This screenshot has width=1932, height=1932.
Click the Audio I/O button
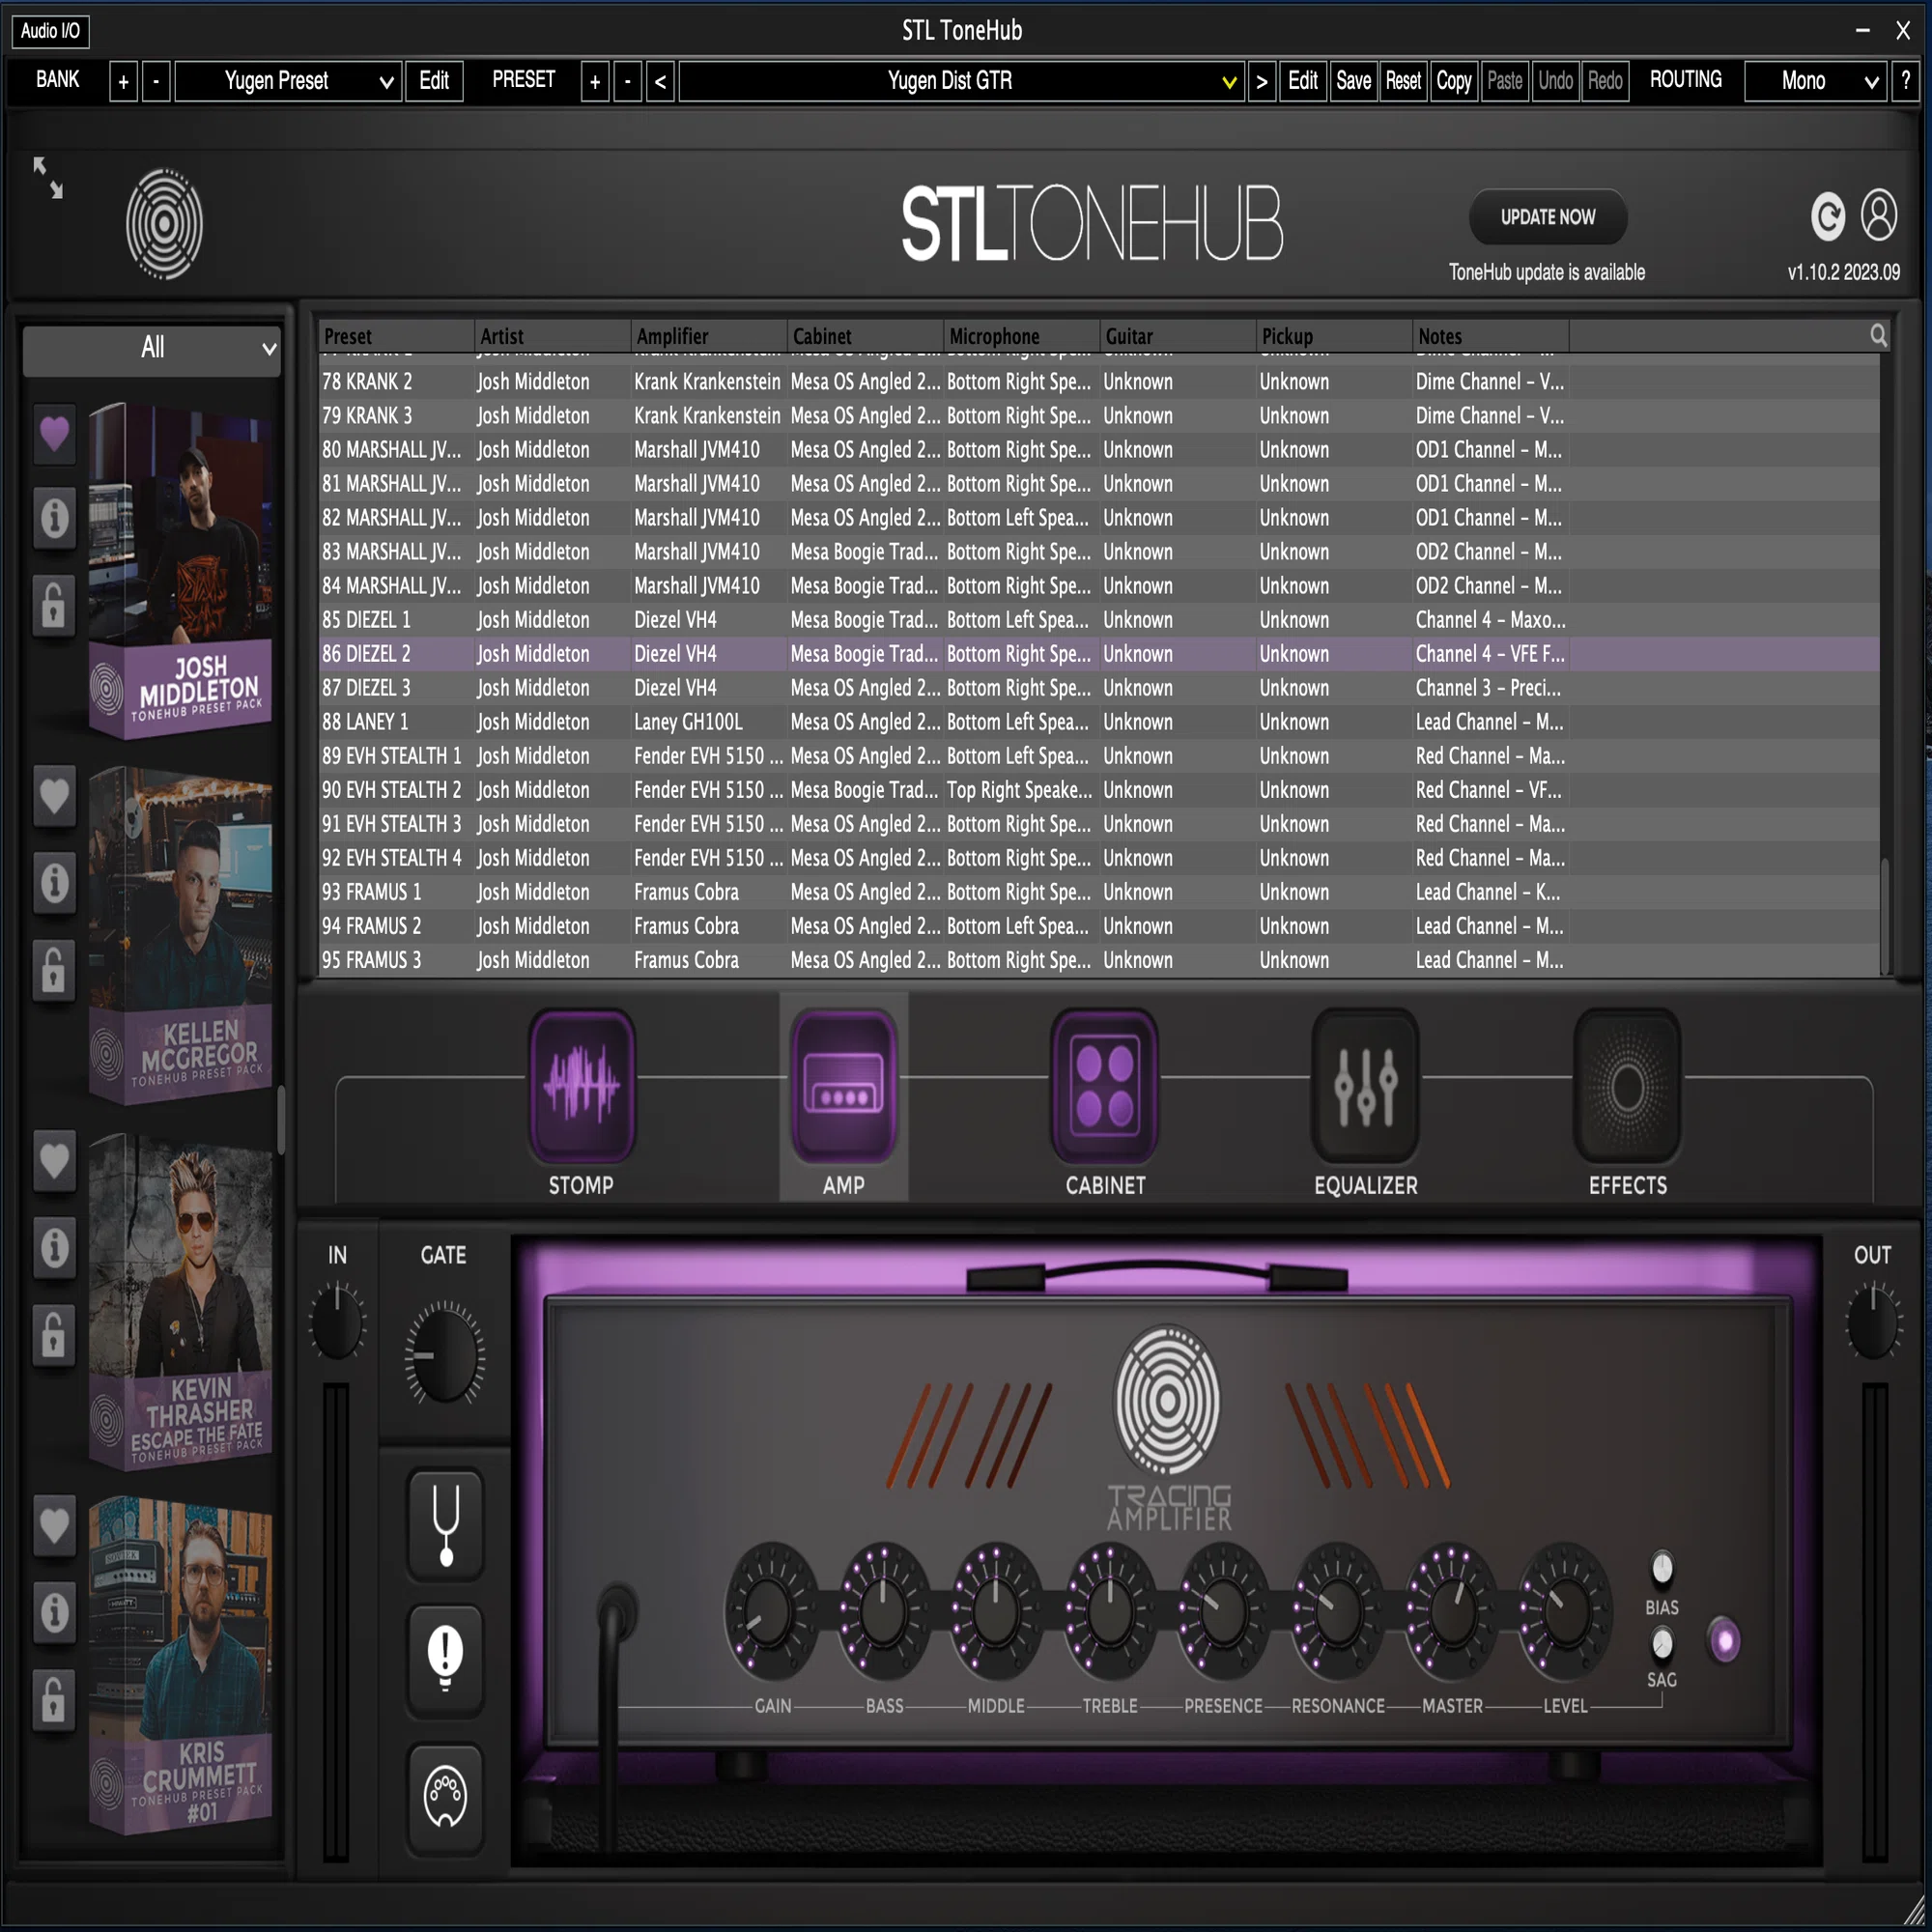click(51, 31)
